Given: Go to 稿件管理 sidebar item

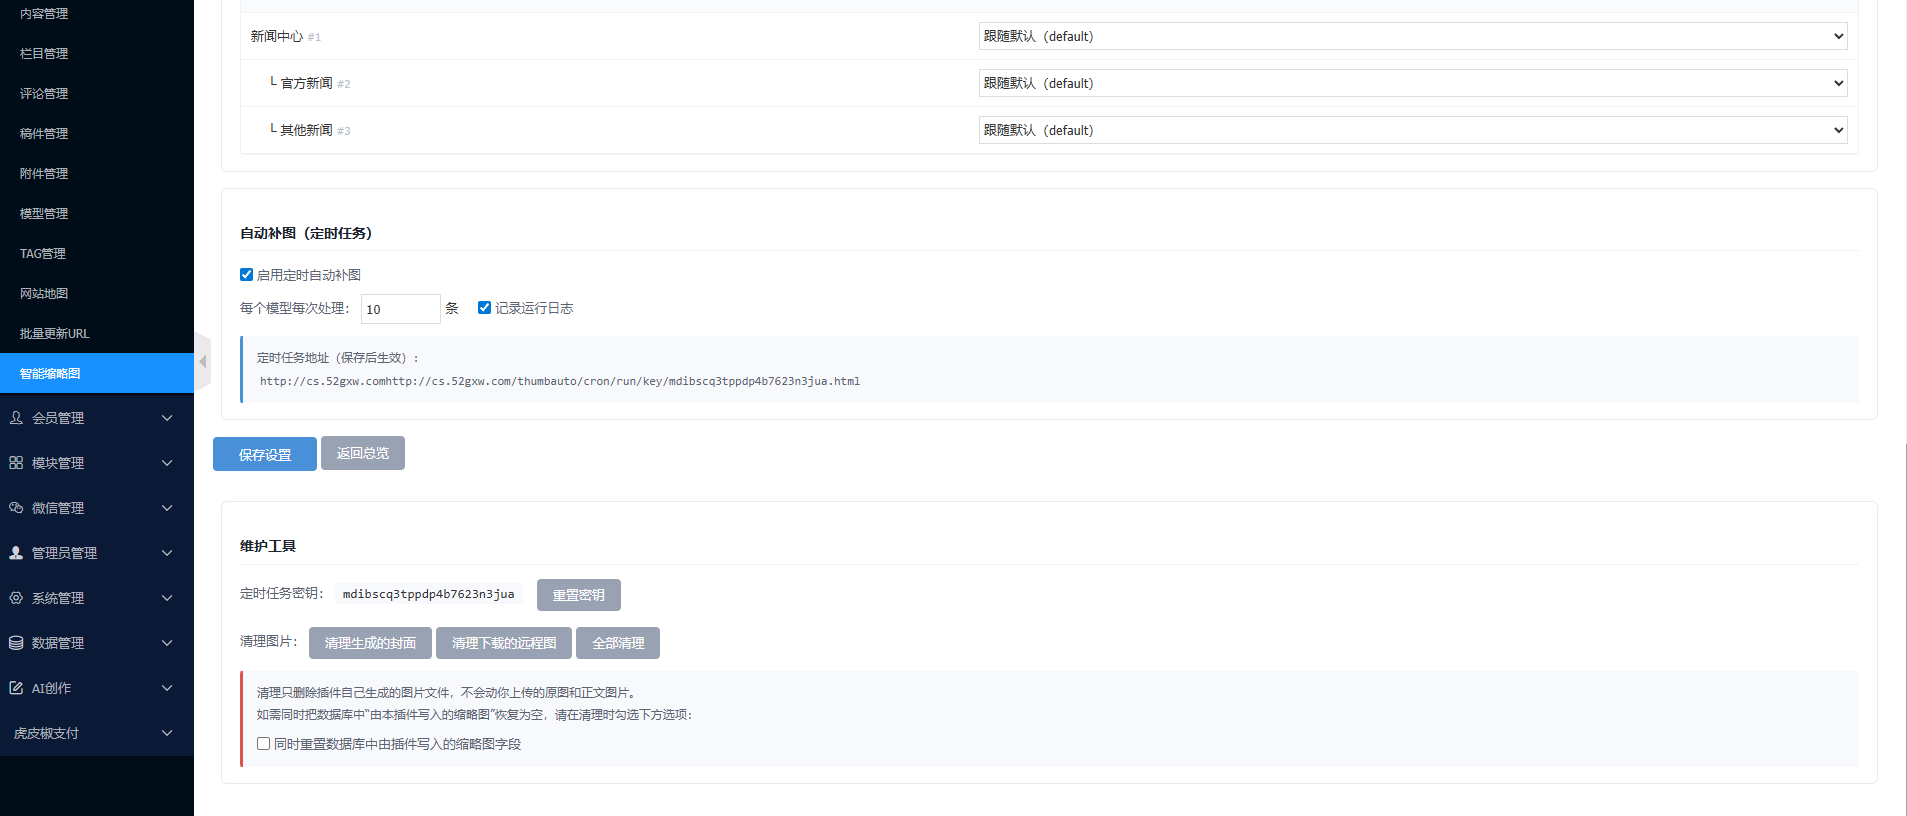Looking at the screenshot, I should click(97, 133).
